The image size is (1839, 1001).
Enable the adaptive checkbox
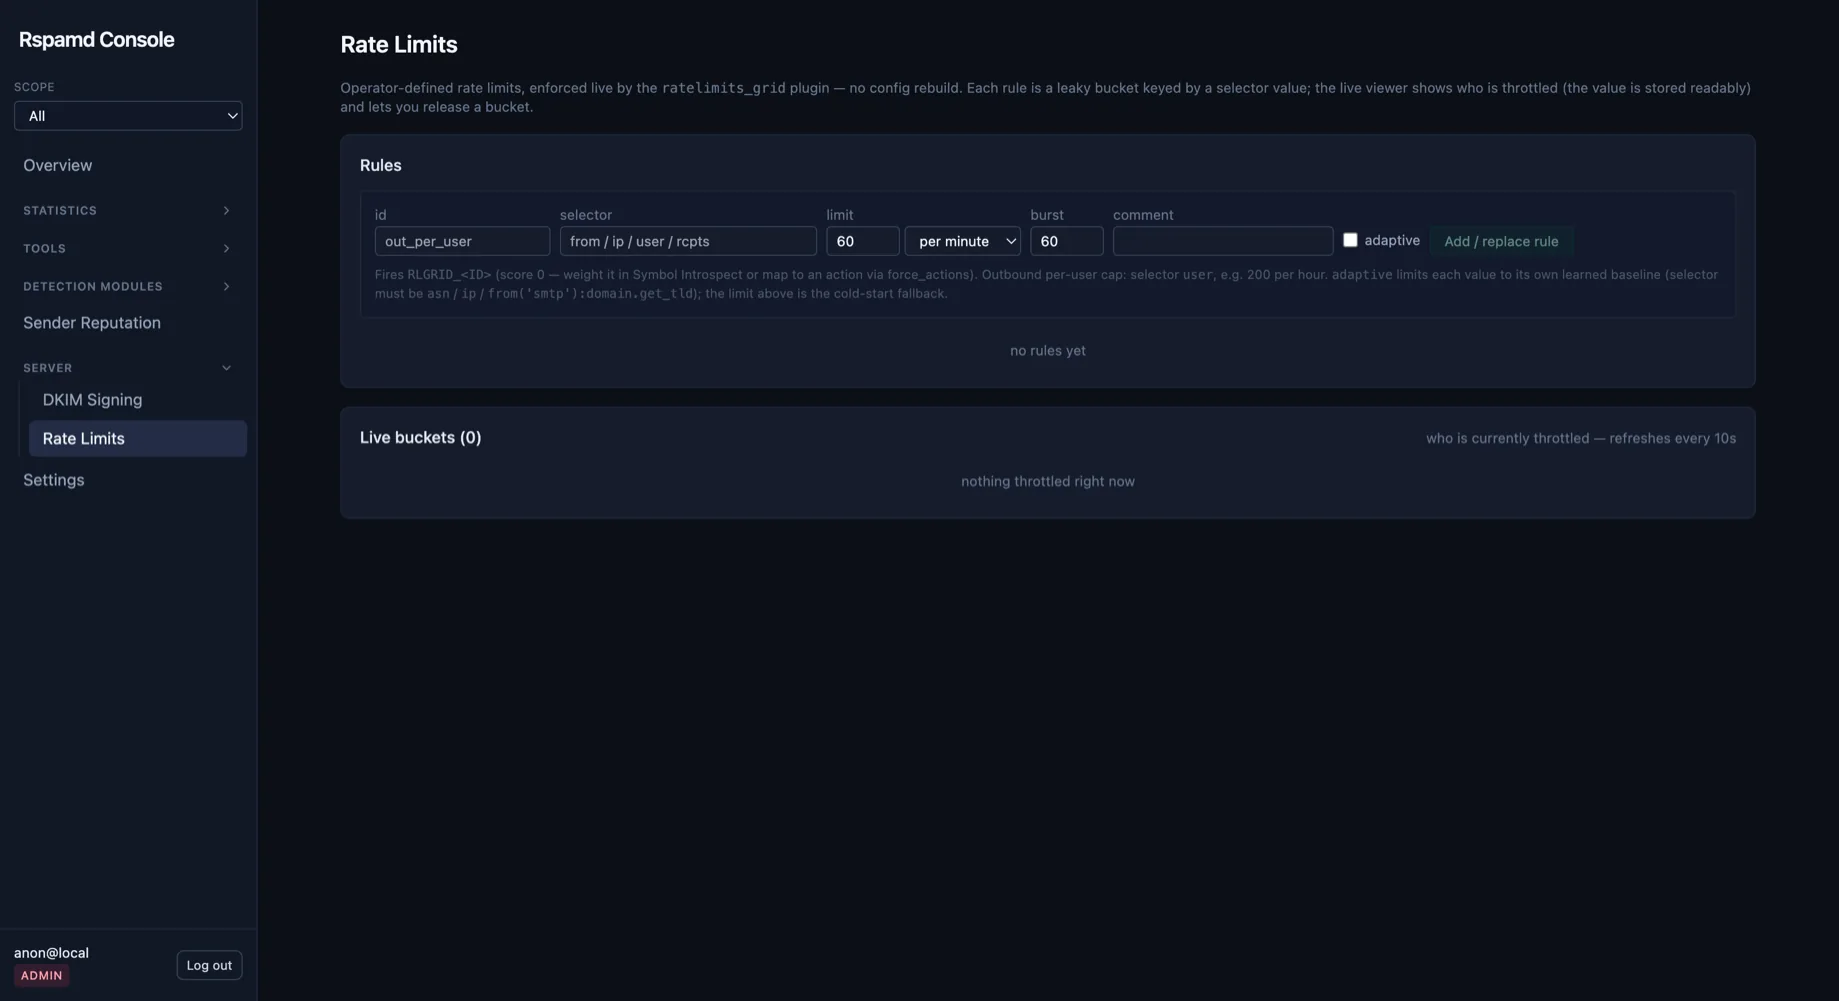(1350, 240)
